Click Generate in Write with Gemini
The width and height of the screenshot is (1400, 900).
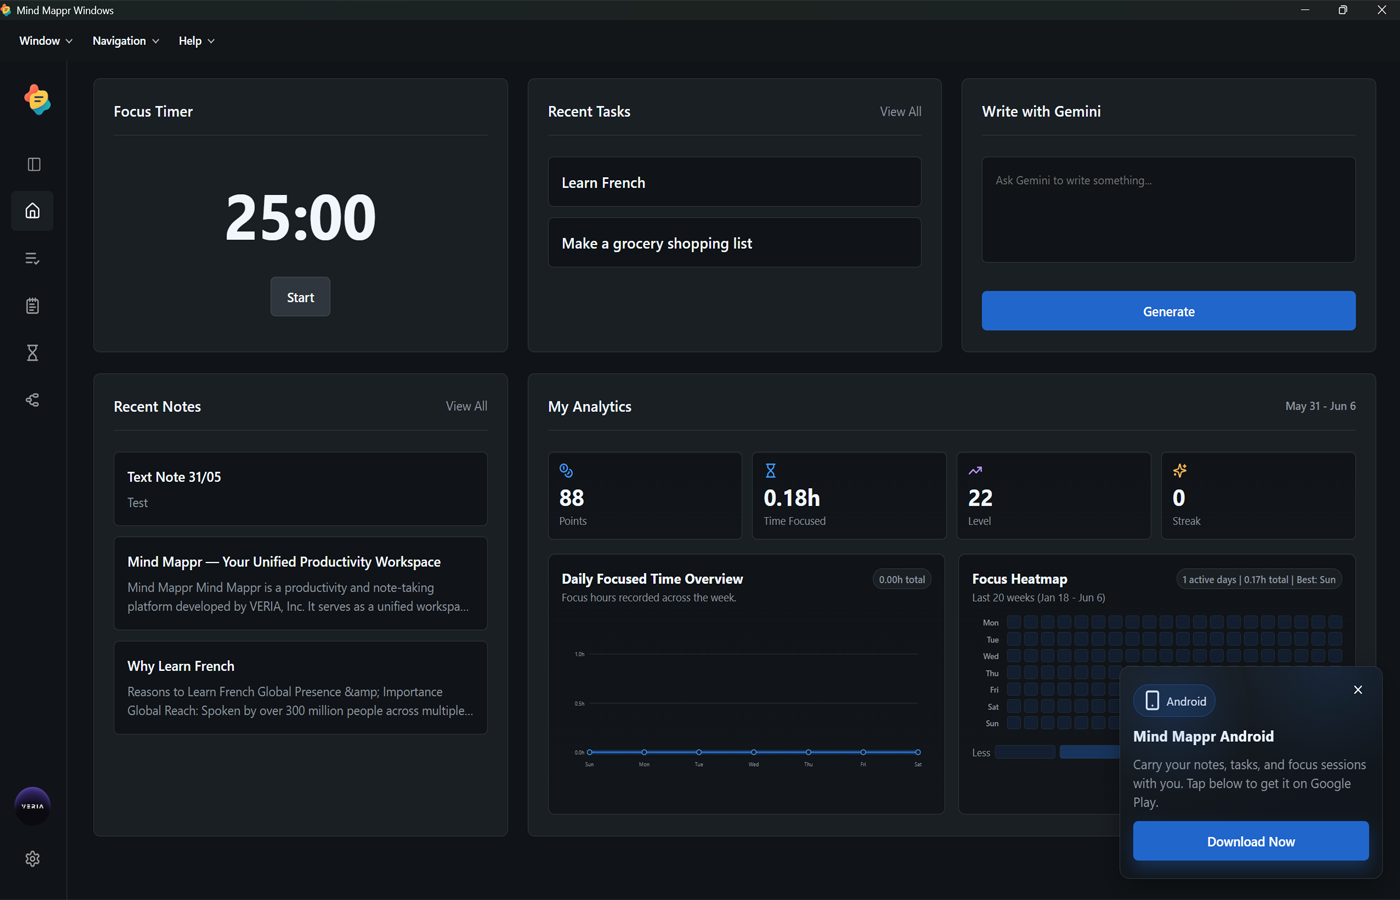click(1168, 311)
